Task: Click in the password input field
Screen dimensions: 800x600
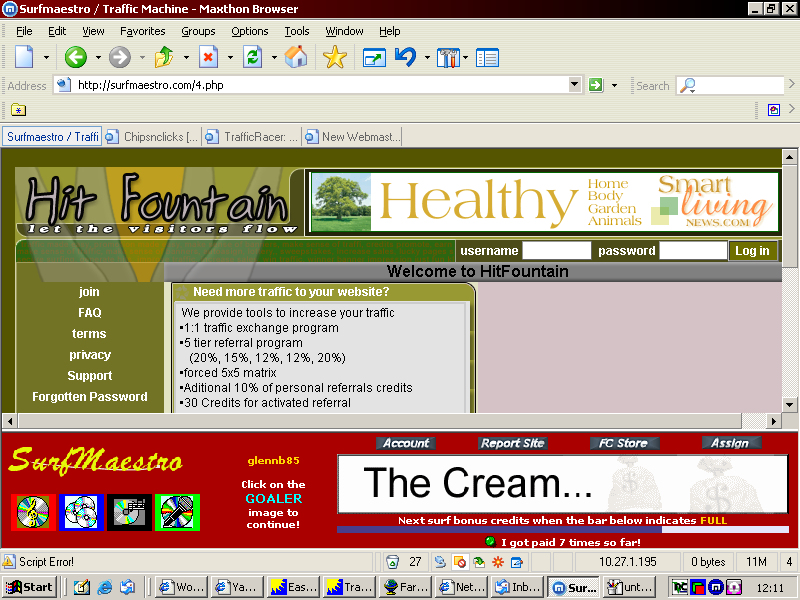Action: [693, 251]
